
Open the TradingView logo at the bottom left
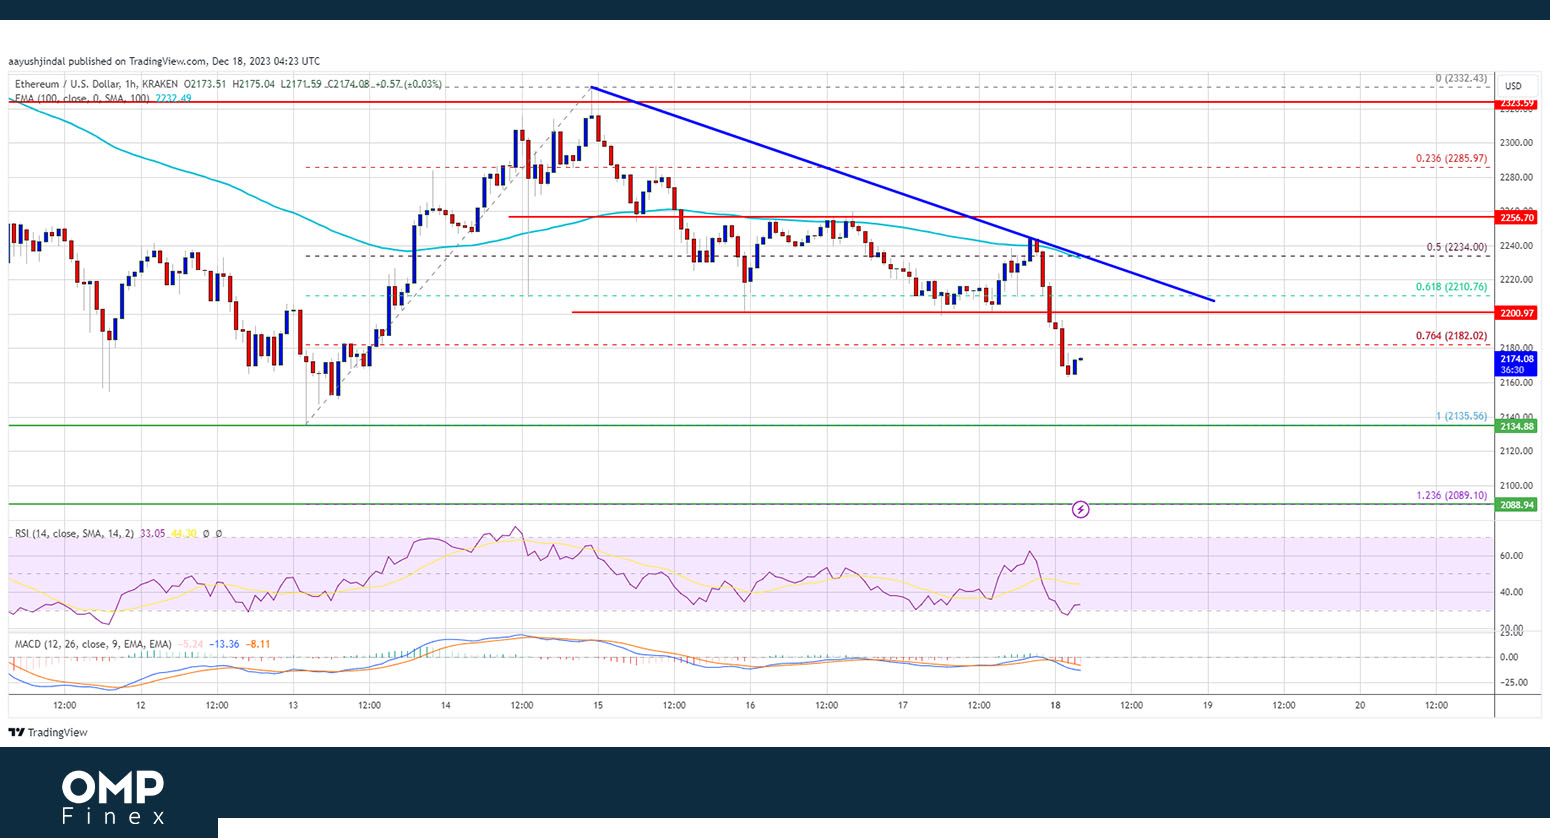48,733
